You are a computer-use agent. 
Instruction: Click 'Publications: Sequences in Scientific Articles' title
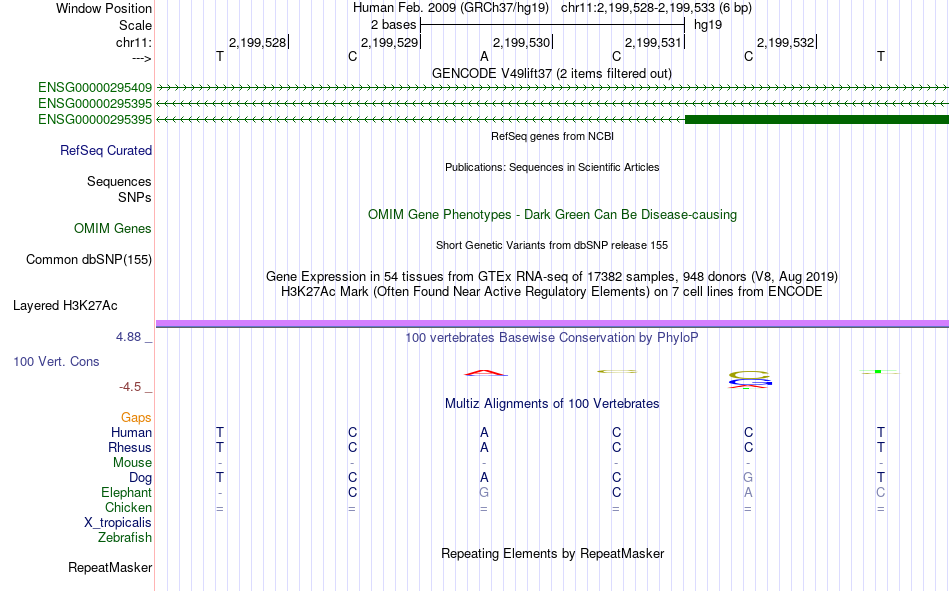(x=552, y=167)
